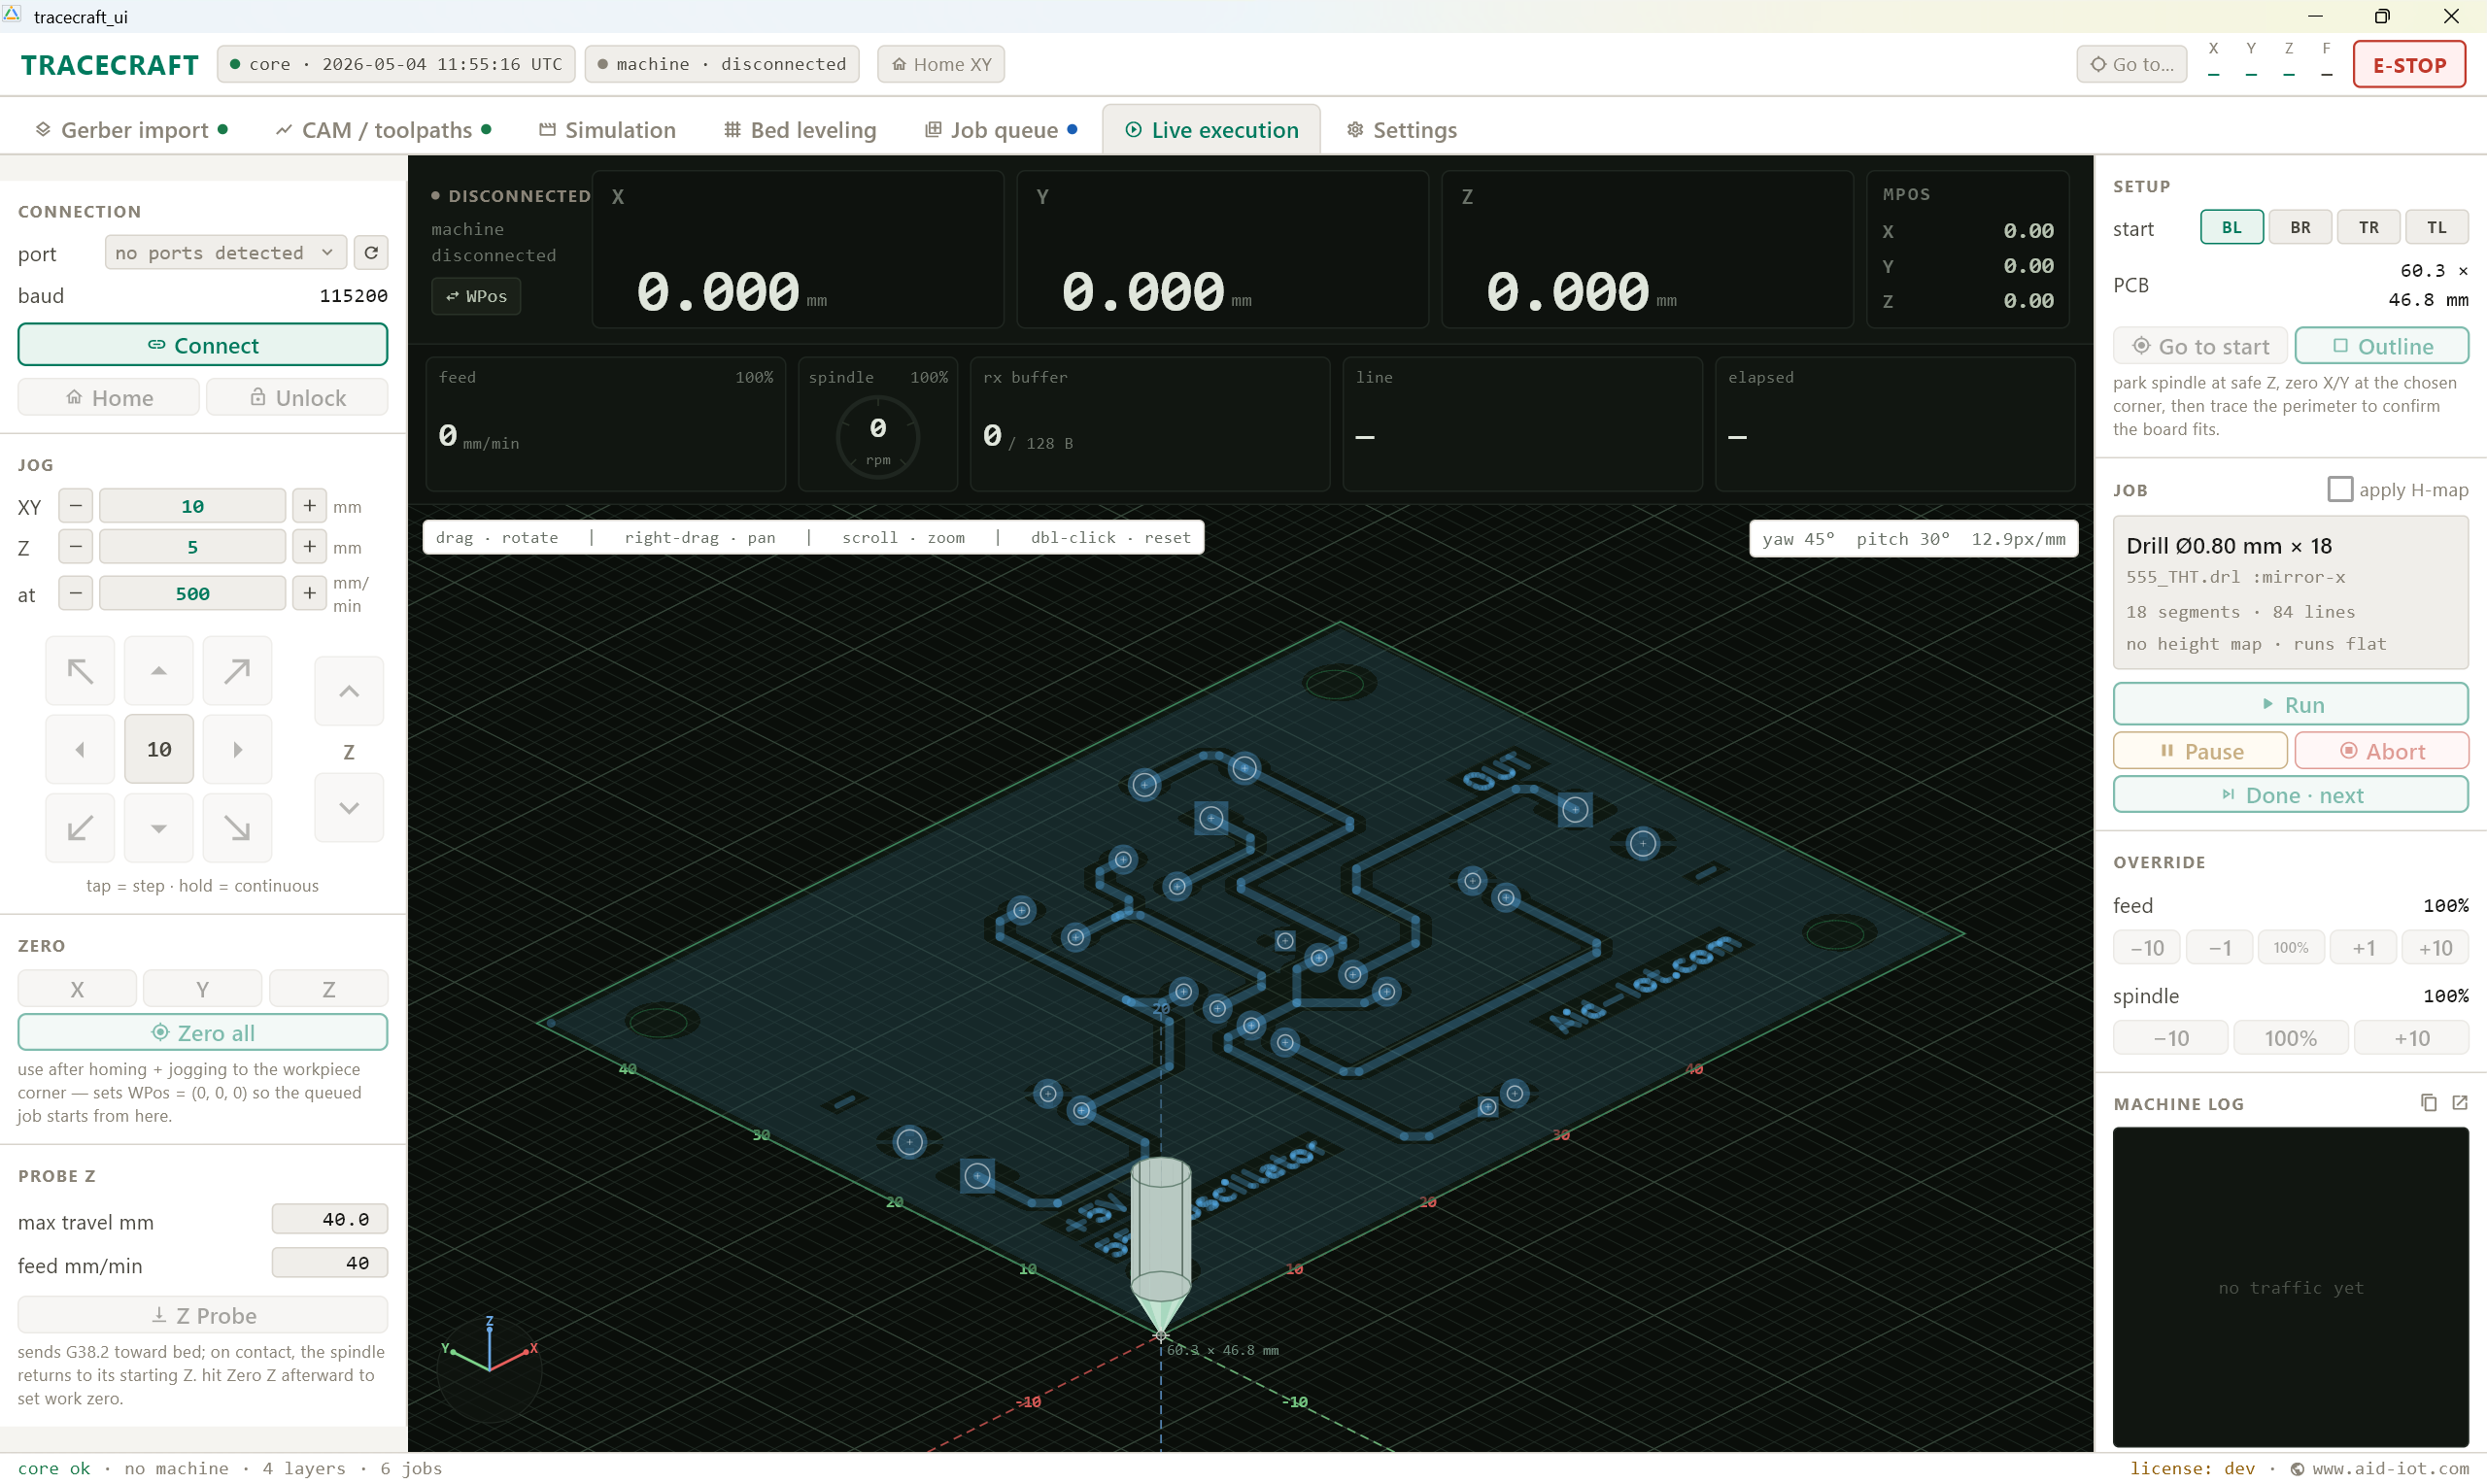This screenshot has width=2487, height=1484.
Task: Decrease the jog feed rate value
Action: tap(76, 593)
